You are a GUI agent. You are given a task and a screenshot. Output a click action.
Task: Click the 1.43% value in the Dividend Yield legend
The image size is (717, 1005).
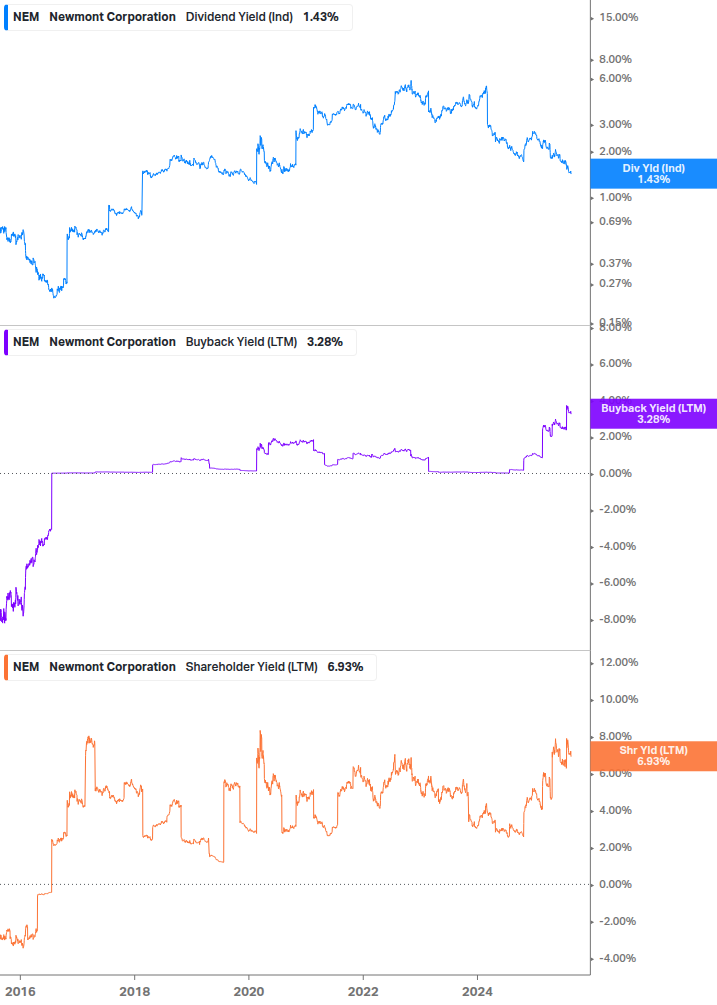(320, 17)
